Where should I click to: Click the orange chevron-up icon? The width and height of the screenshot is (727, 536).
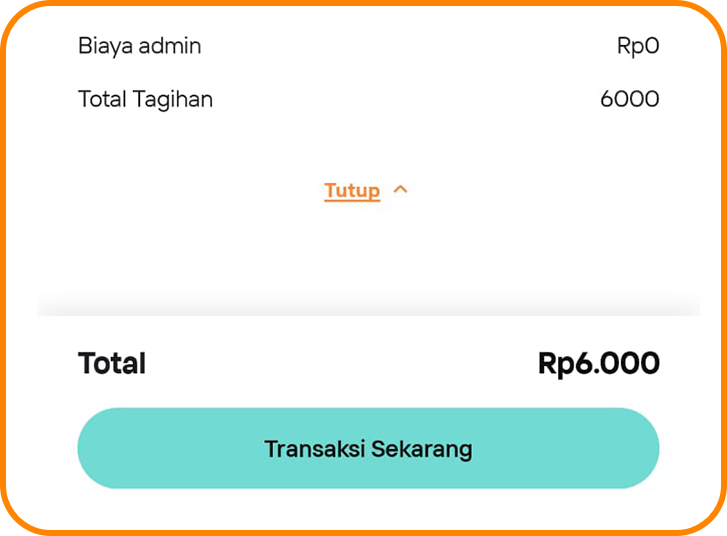tap(401, 189)
